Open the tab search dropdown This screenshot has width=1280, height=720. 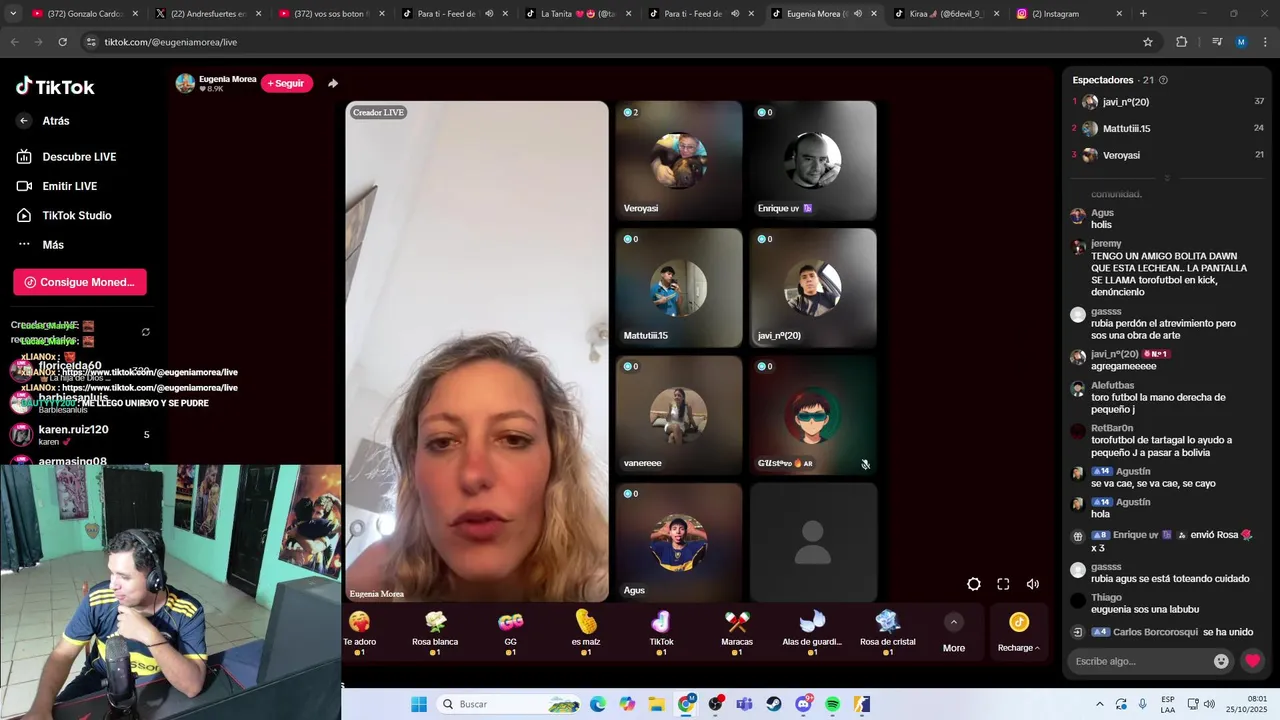click(x=13, y=14)
